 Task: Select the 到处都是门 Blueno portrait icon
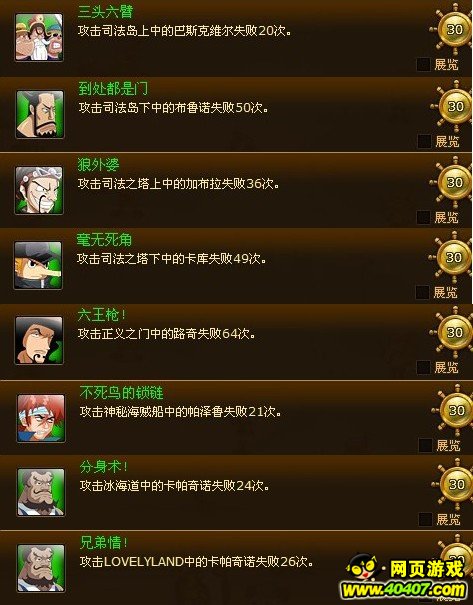point(40,114)
